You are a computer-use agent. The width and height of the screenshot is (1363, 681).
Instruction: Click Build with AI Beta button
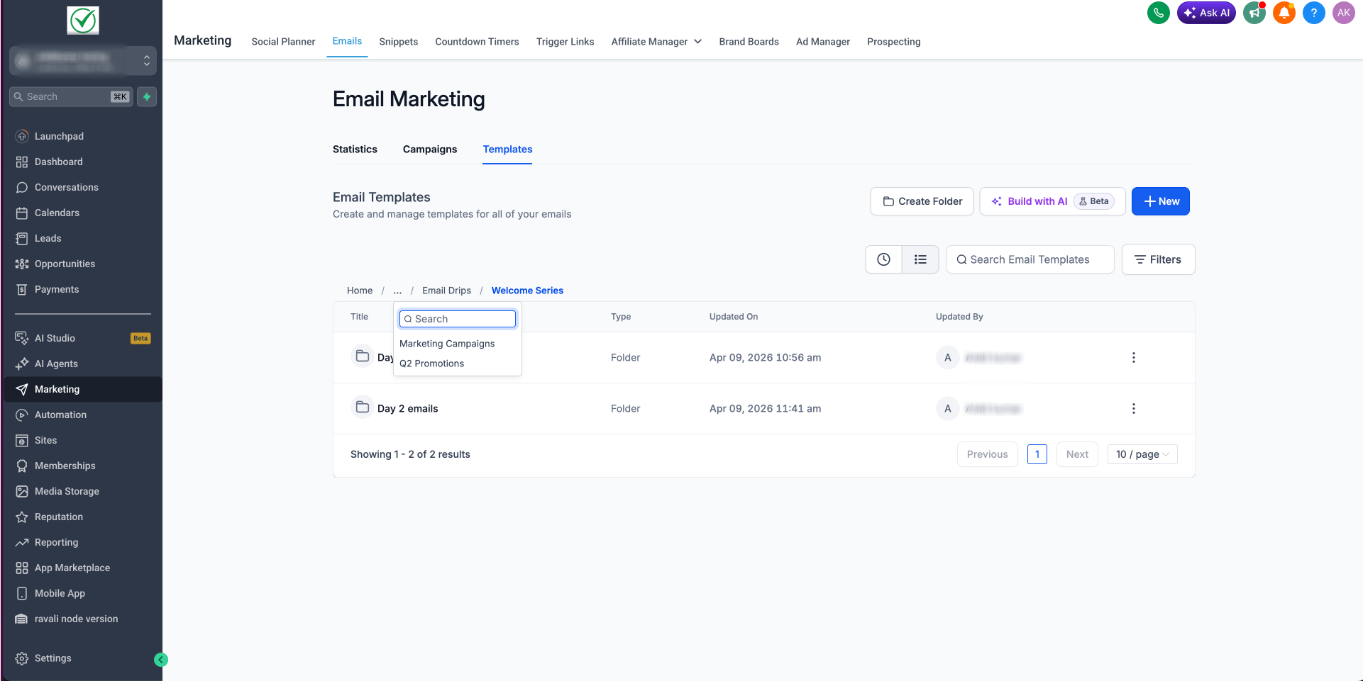click(1052, 201)
